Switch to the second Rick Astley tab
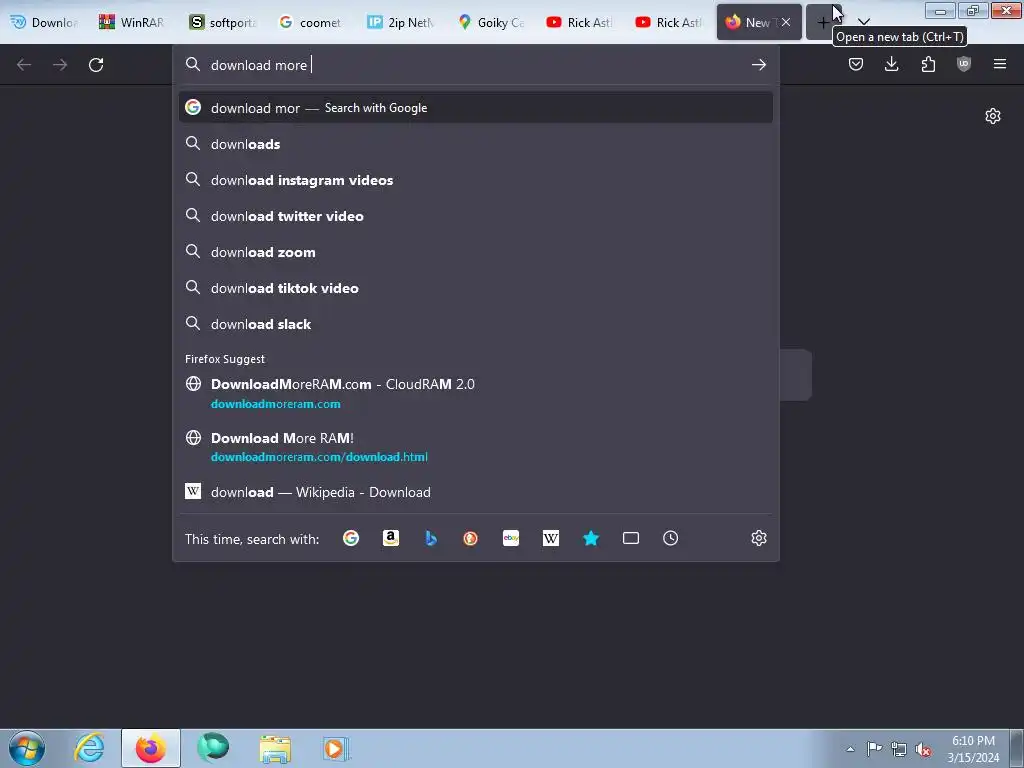 [x=668, y=22]
